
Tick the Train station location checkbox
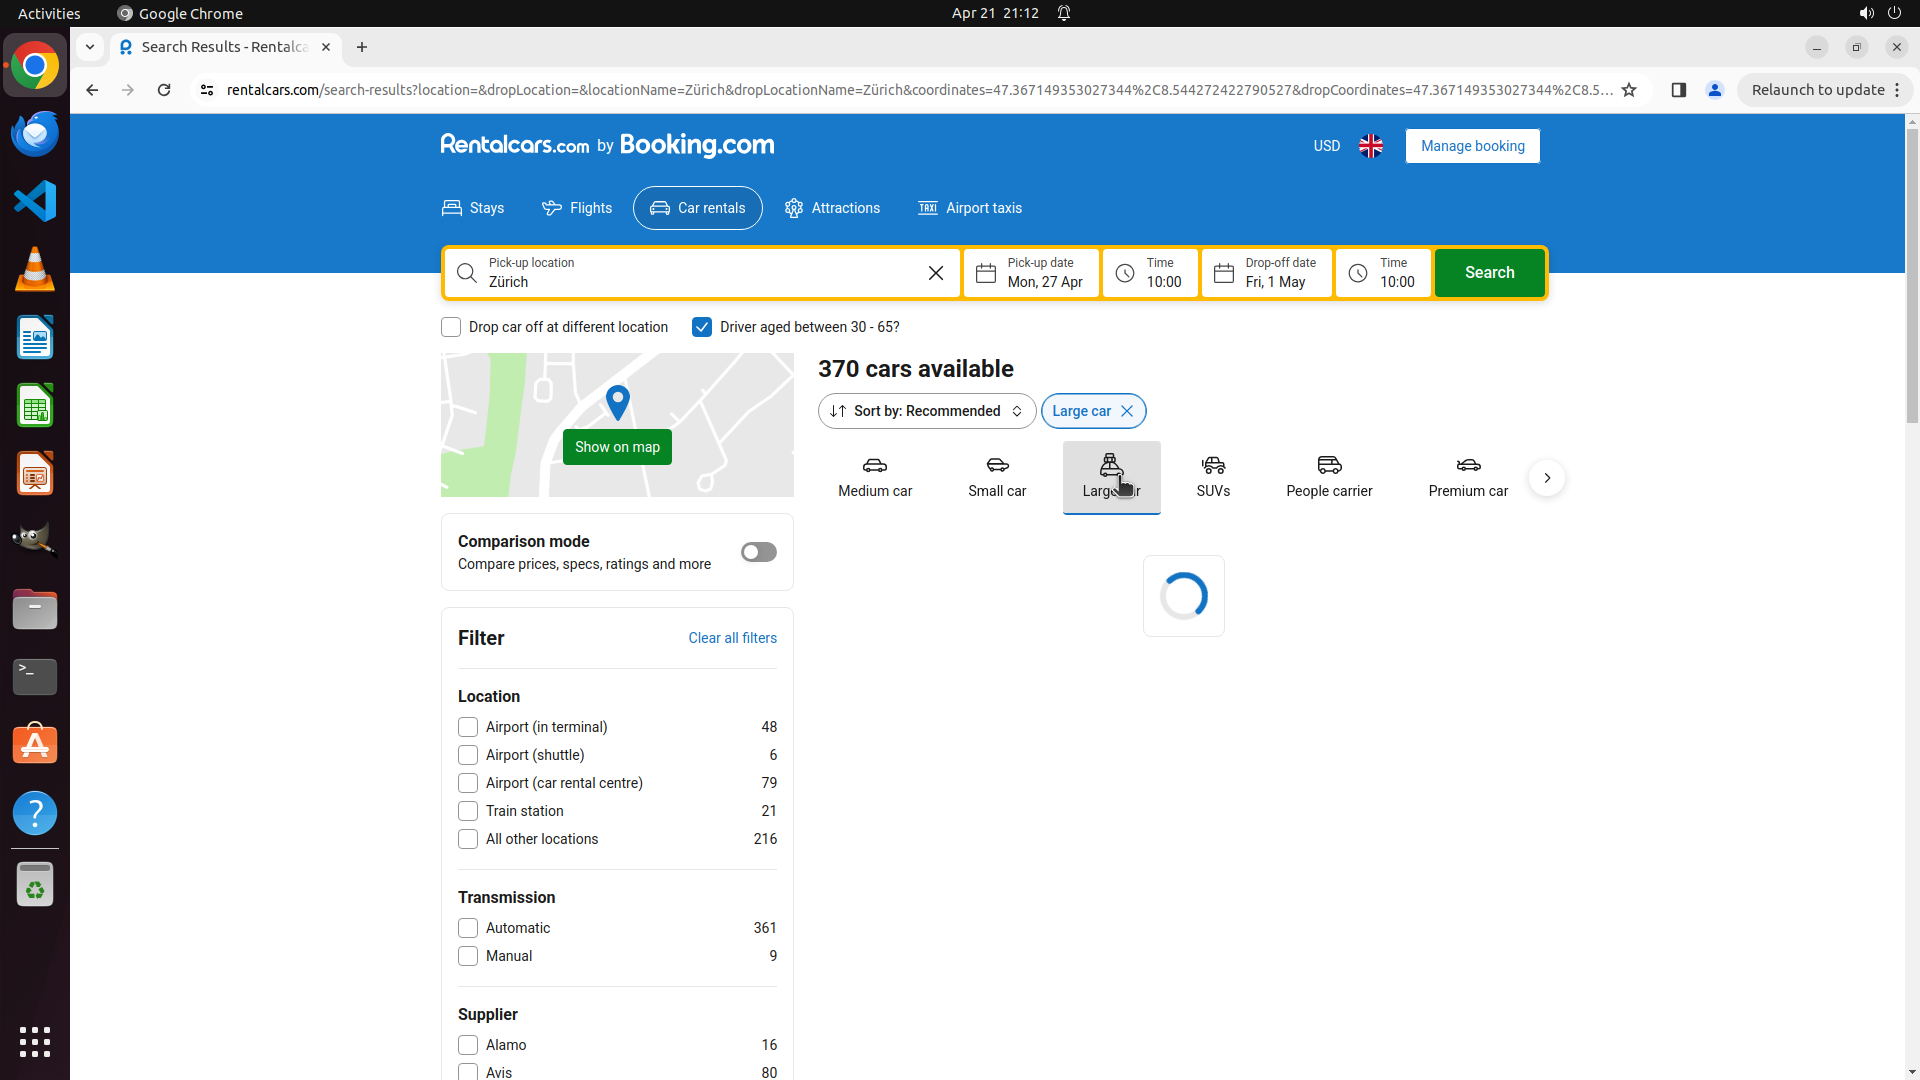tap(468, 811)
